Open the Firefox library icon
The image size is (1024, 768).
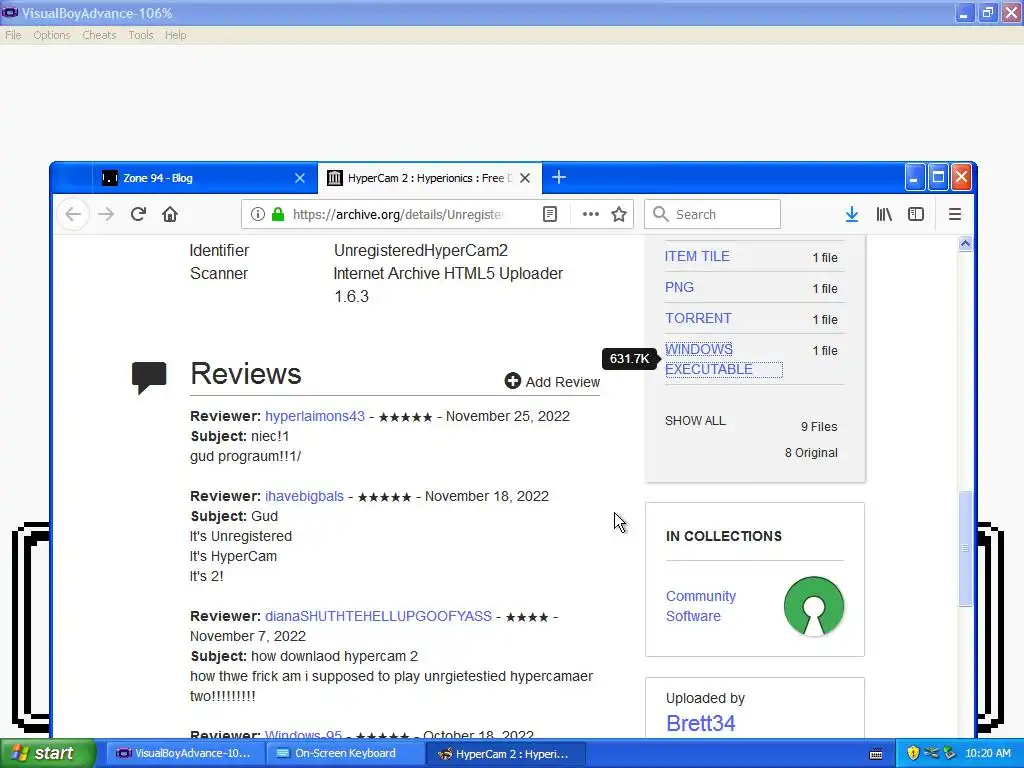pos(884,214)
